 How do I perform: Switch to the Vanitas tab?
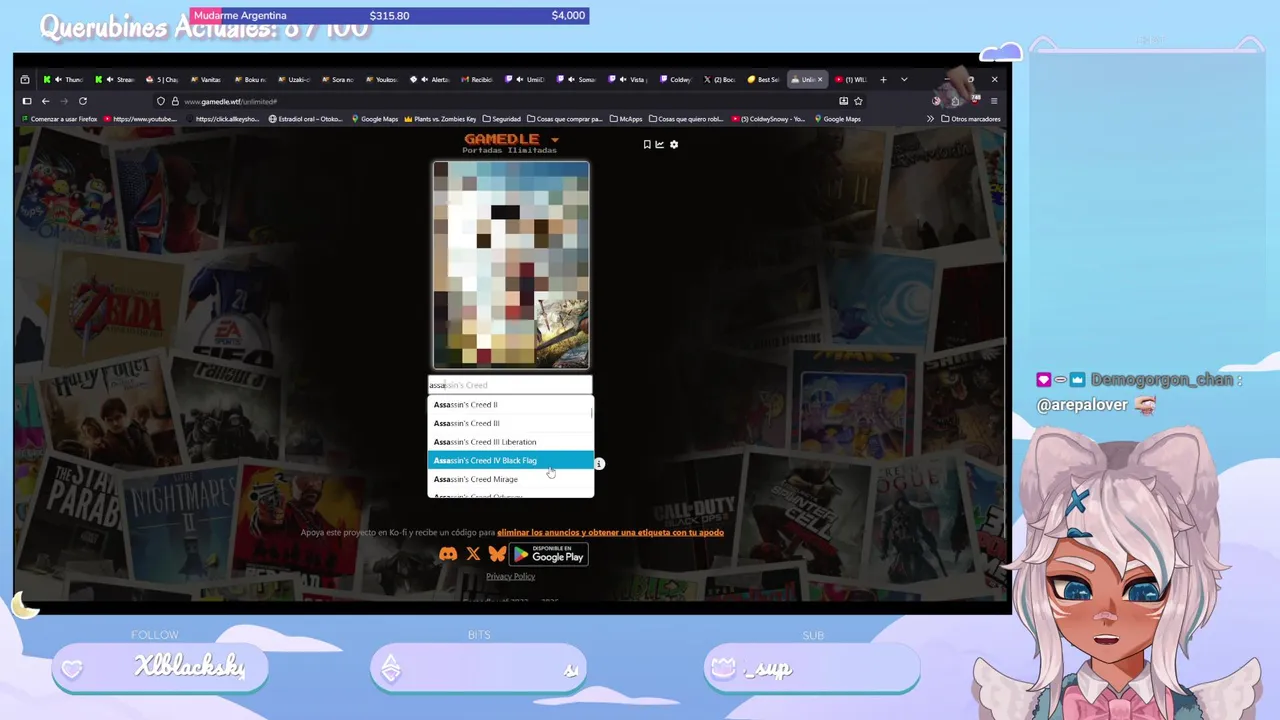pyautogui.click(x=206, y=79)
